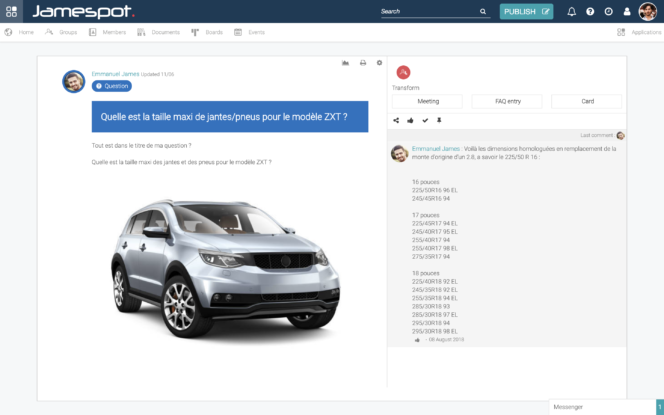The height and width of the screenshot is (415, 664).
Task: Open post settings gear icon
Action: [379, 63]
